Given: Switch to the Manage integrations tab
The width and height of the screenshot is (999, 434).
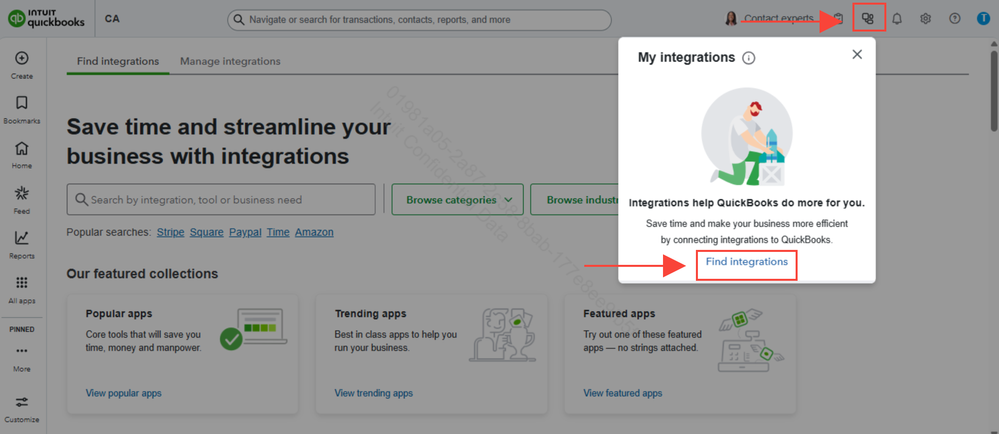Looking at the screenshot, I should [x=230, y=61].
